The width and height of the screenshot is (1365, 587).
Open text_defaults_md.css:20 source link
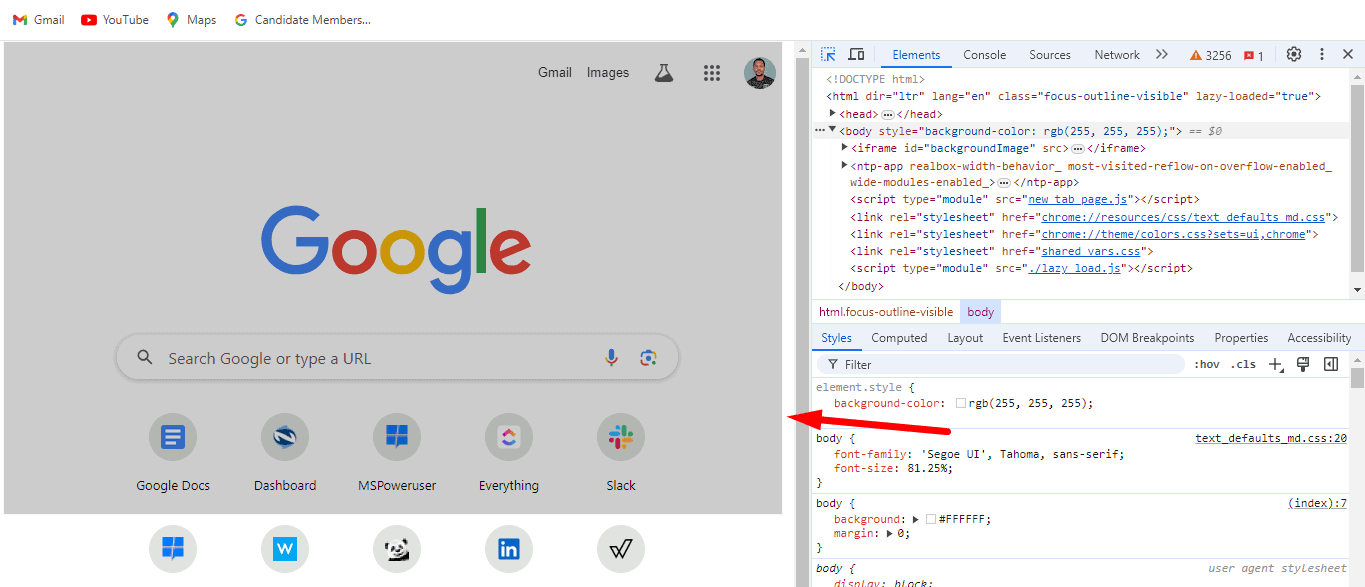(1271, 438)
